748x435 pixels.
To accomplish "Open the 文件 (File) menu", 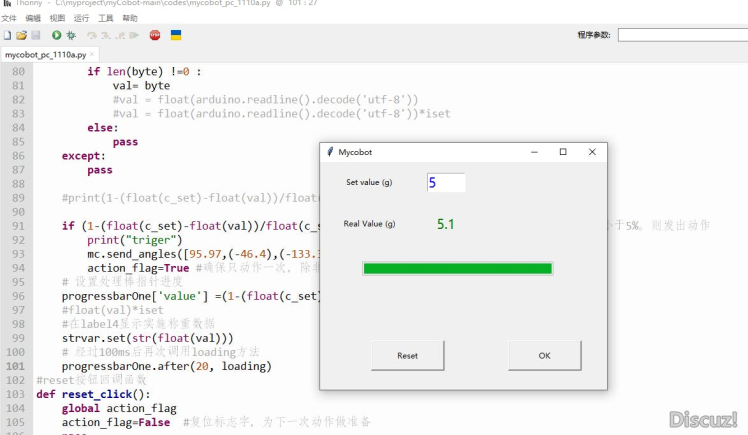I will point(9,18).
